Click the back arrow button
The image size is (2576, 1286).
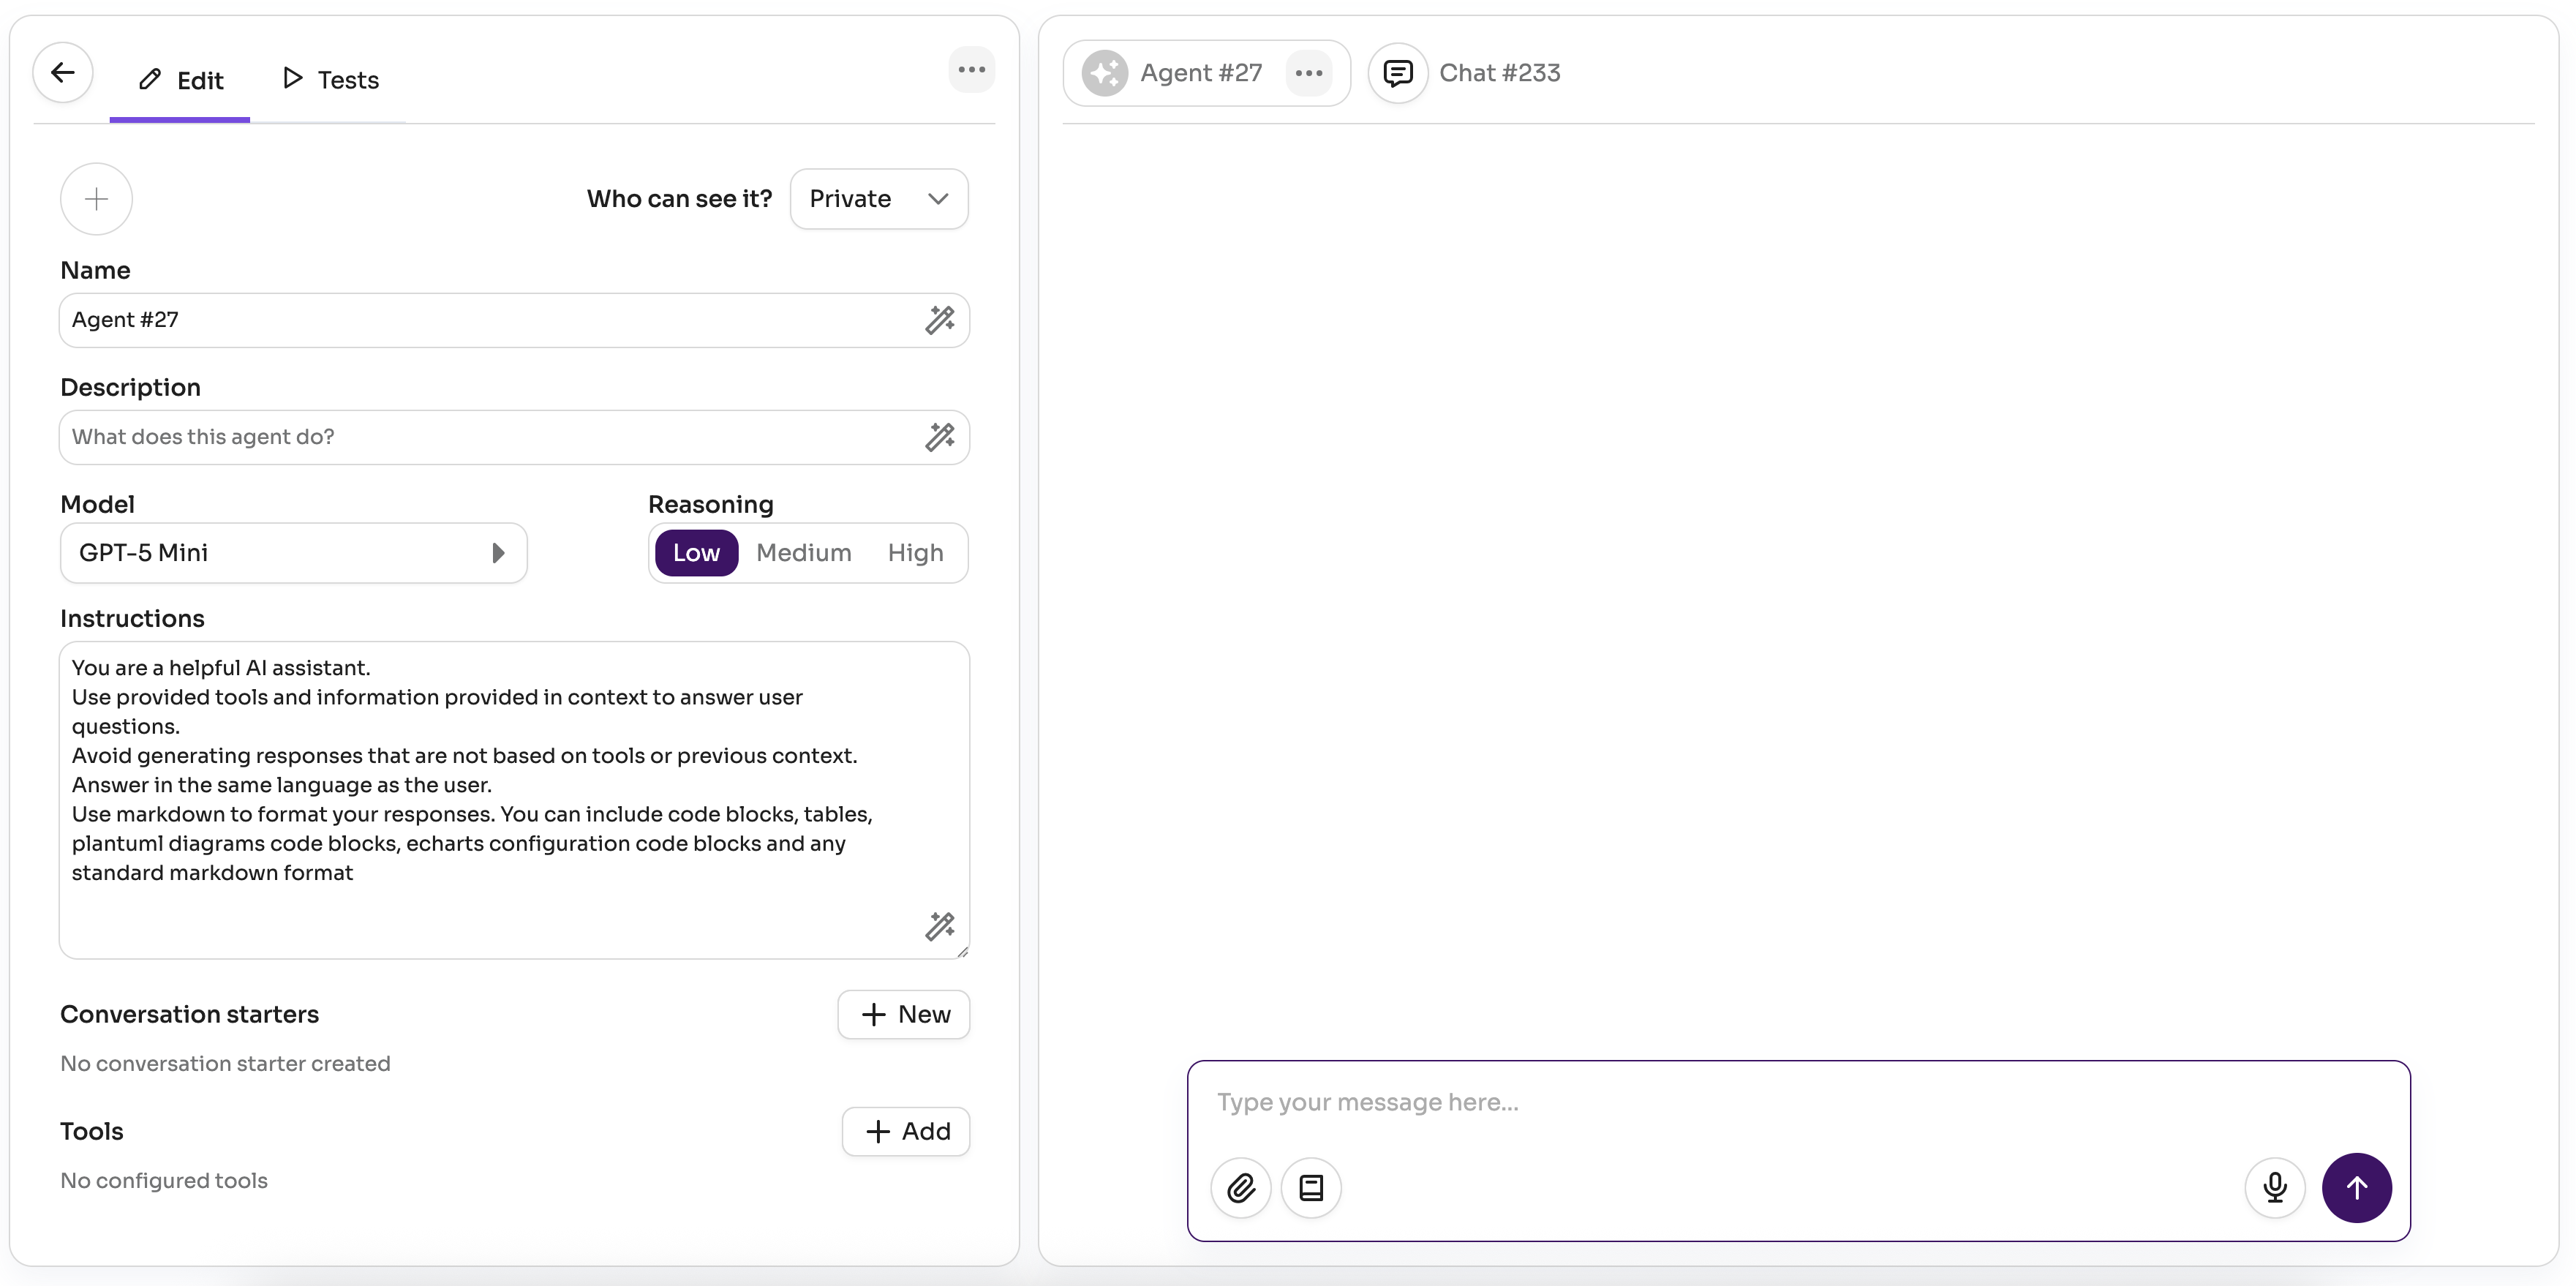pos(63,73)
